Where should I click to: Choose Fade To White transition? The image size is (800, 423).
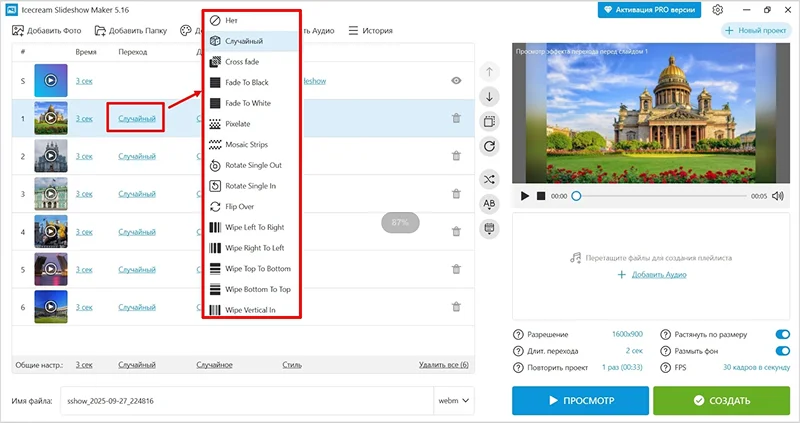252,103
